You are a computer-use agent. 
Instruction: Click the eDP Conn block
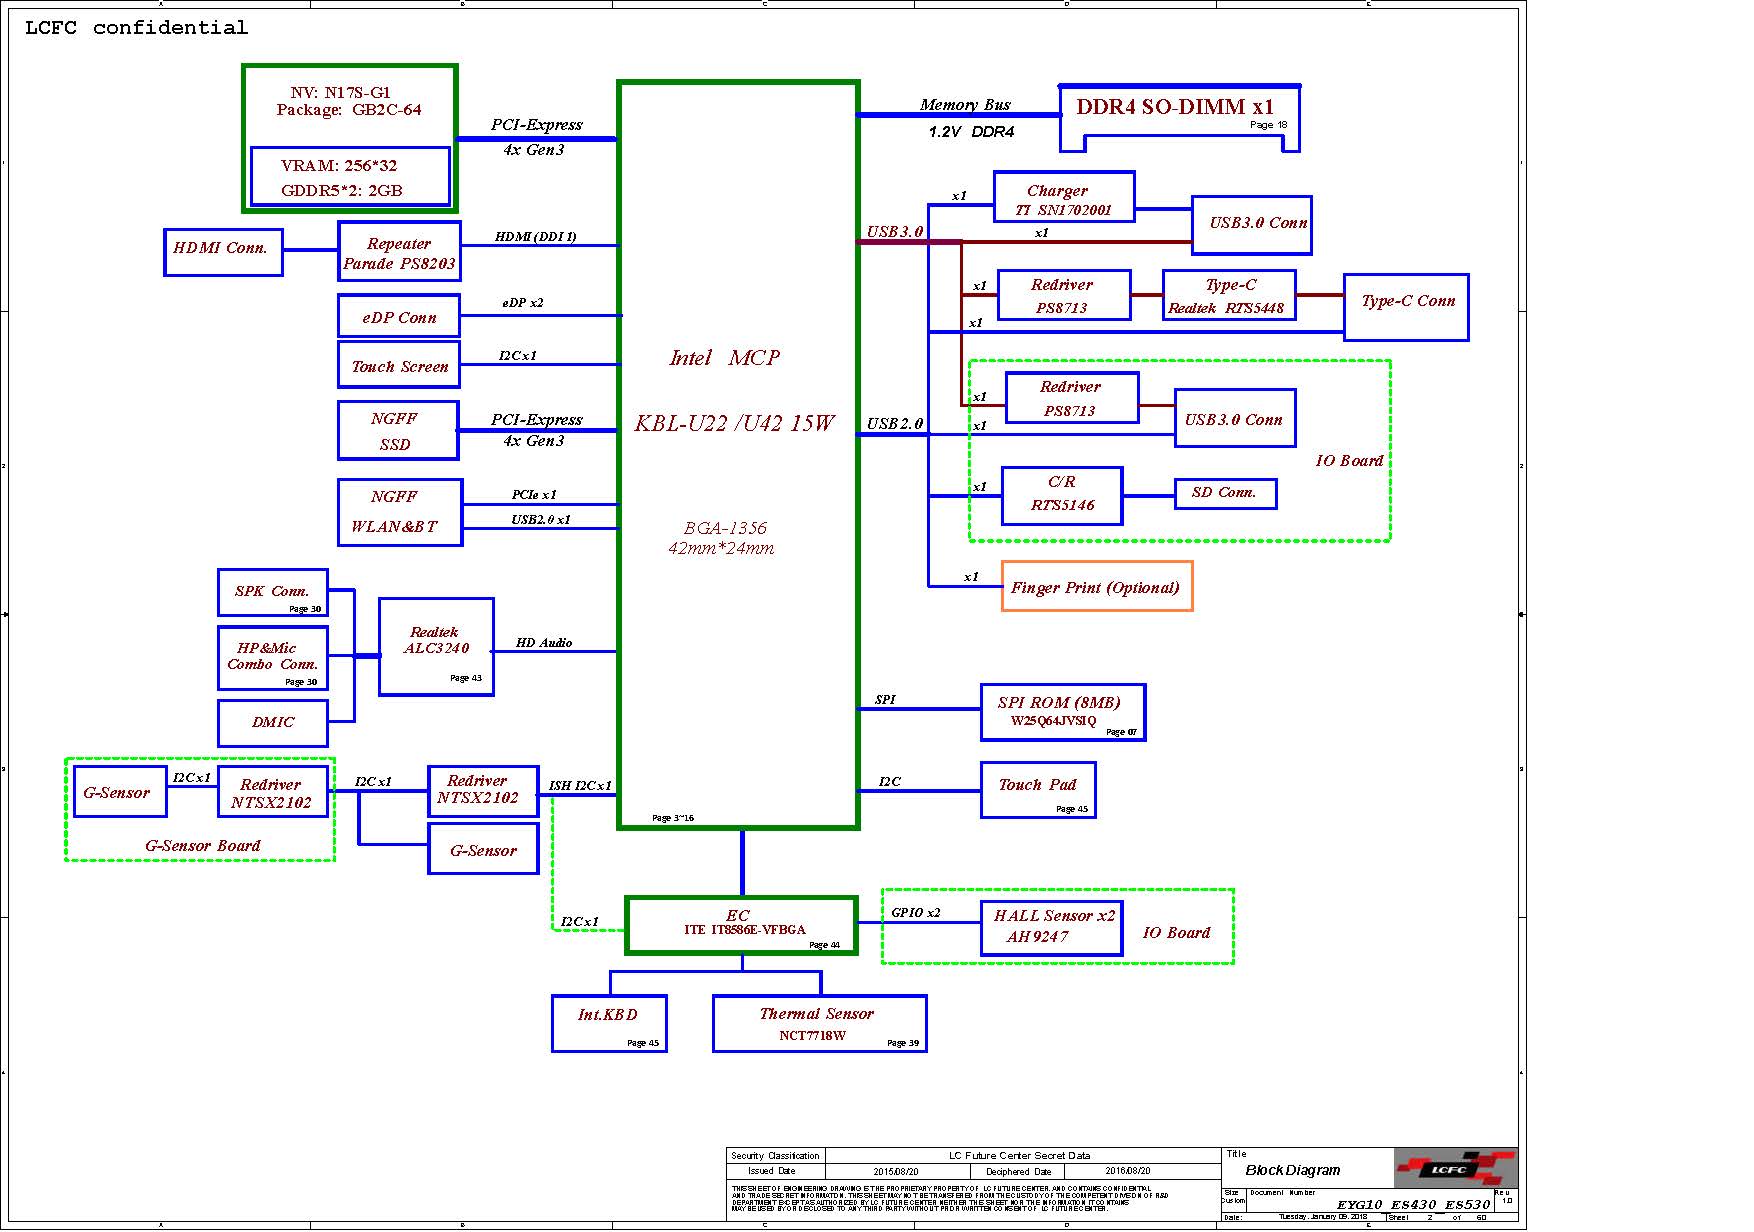coord(399,316)
